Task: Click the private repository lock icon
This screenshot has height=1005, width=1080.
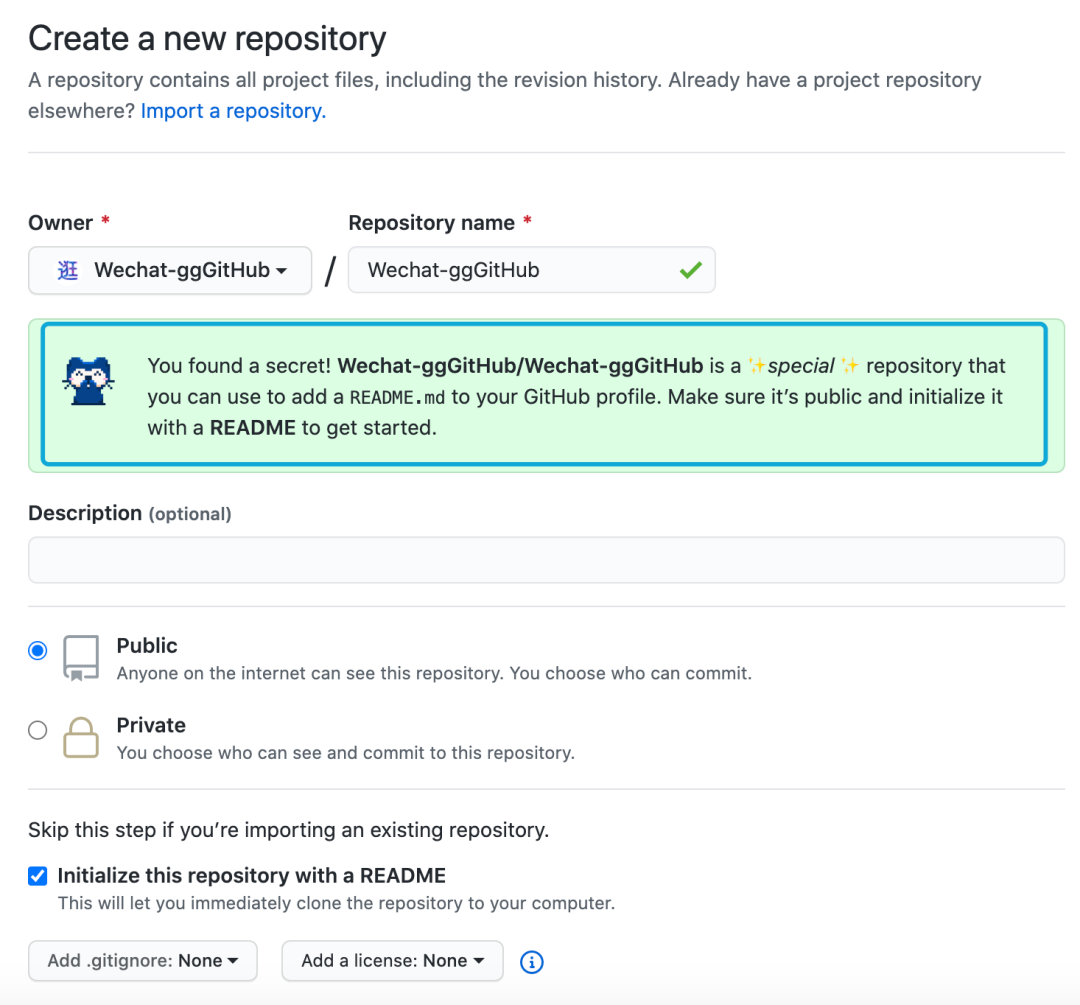Action: click(x=81, y=738)
